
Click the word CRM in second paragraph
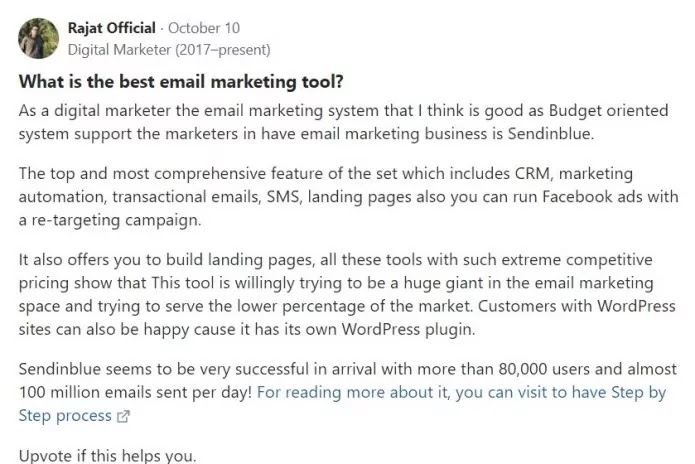click(x=533, y=173)
